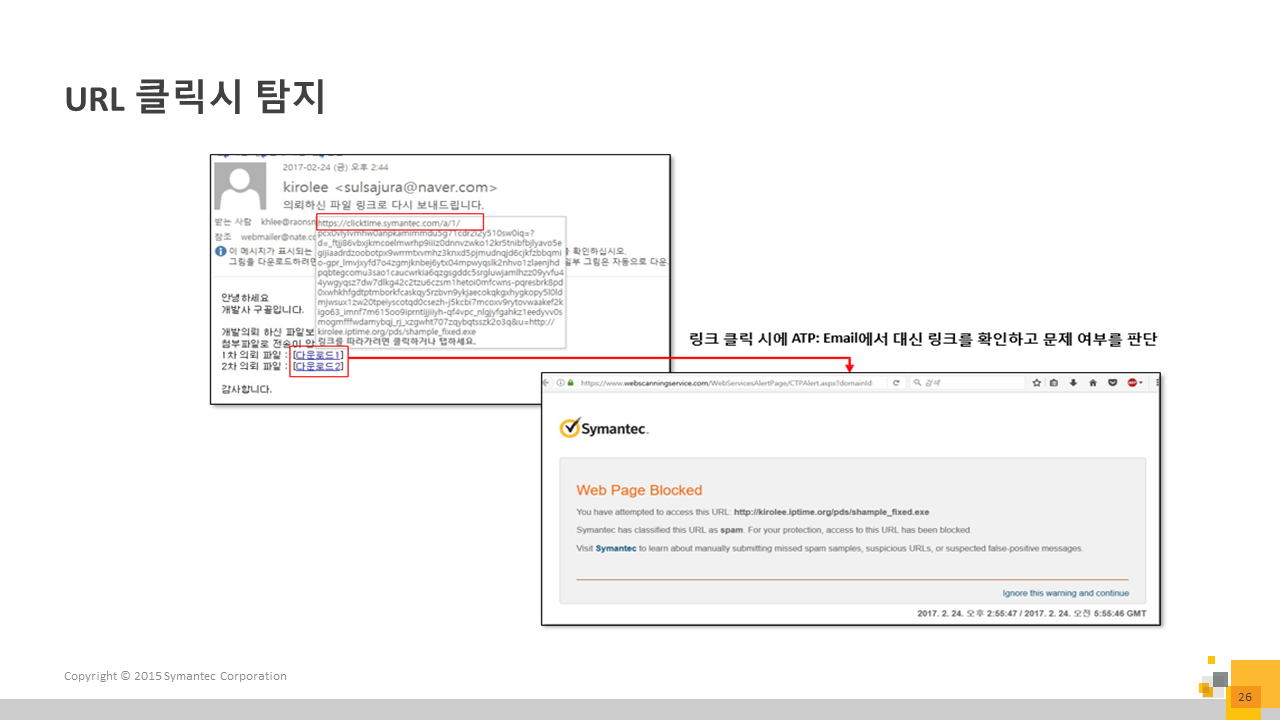
Task: Click the browser back arrow button
Action: [548, 382]
